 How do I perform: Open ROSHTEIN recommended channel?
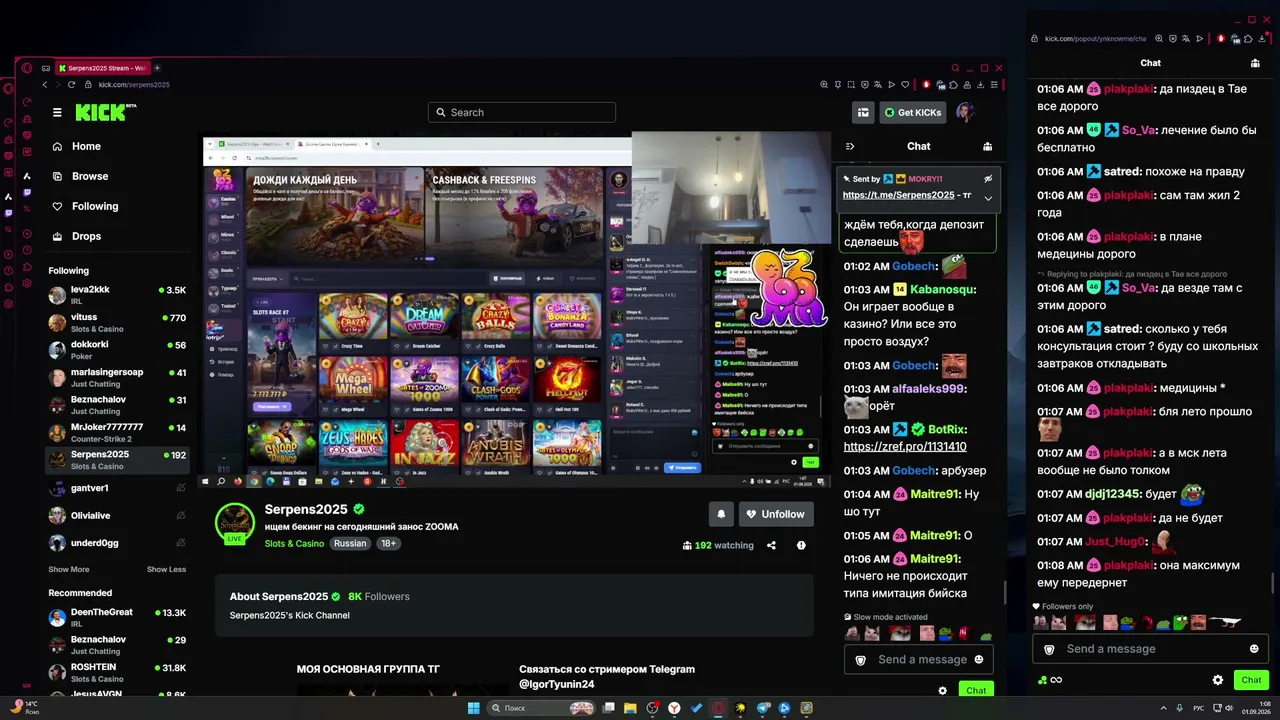118,673
